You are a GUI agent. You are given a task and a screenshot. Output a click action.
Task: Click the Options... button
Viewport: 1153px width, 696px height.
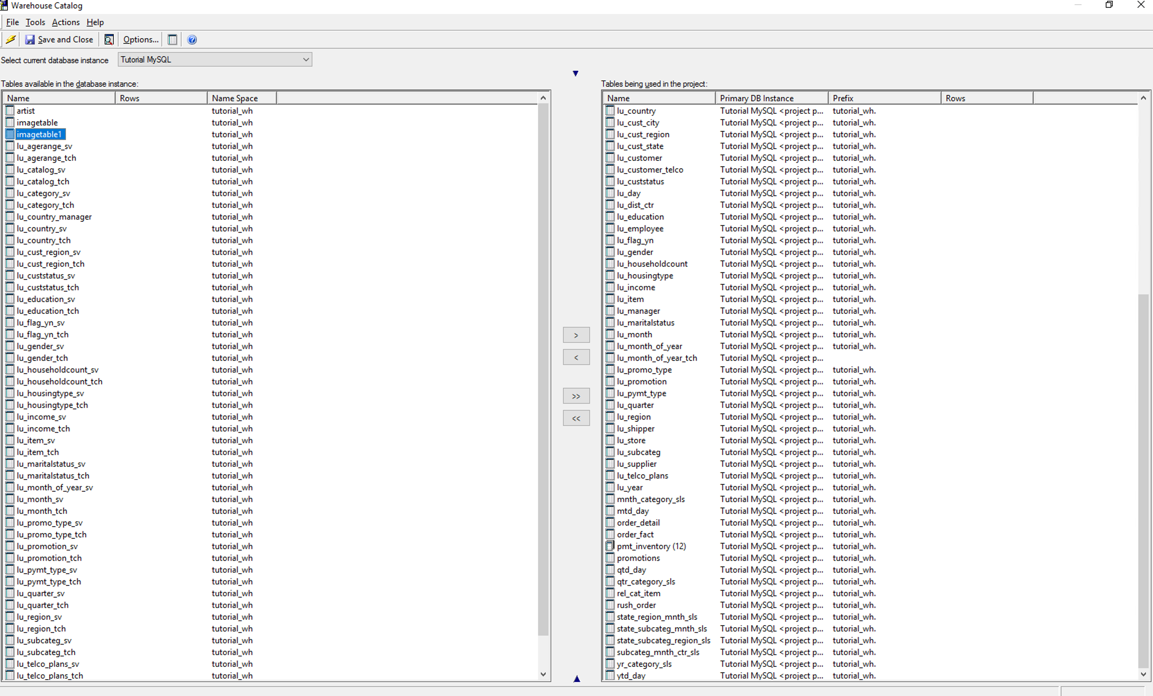140,40
